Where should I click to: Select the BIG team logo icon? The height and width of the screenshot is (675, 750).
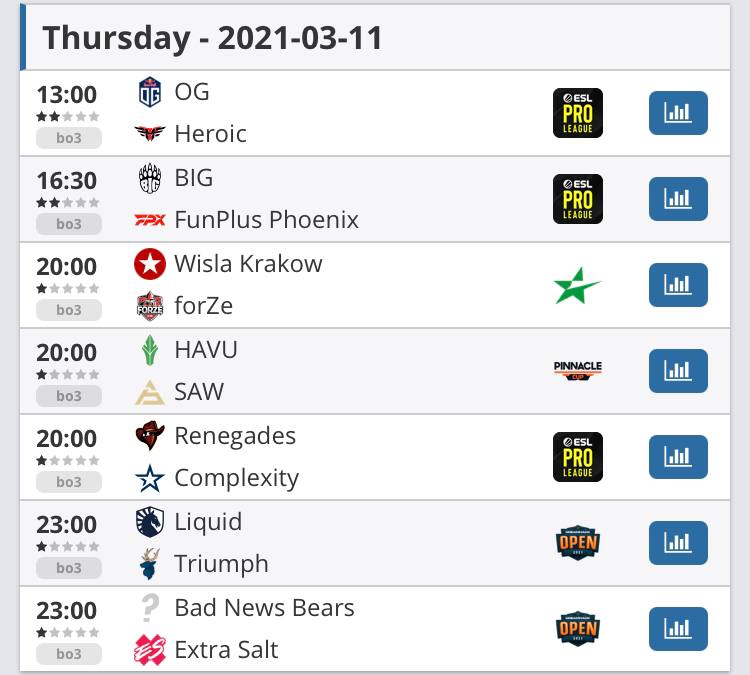(x=149, y=178)
